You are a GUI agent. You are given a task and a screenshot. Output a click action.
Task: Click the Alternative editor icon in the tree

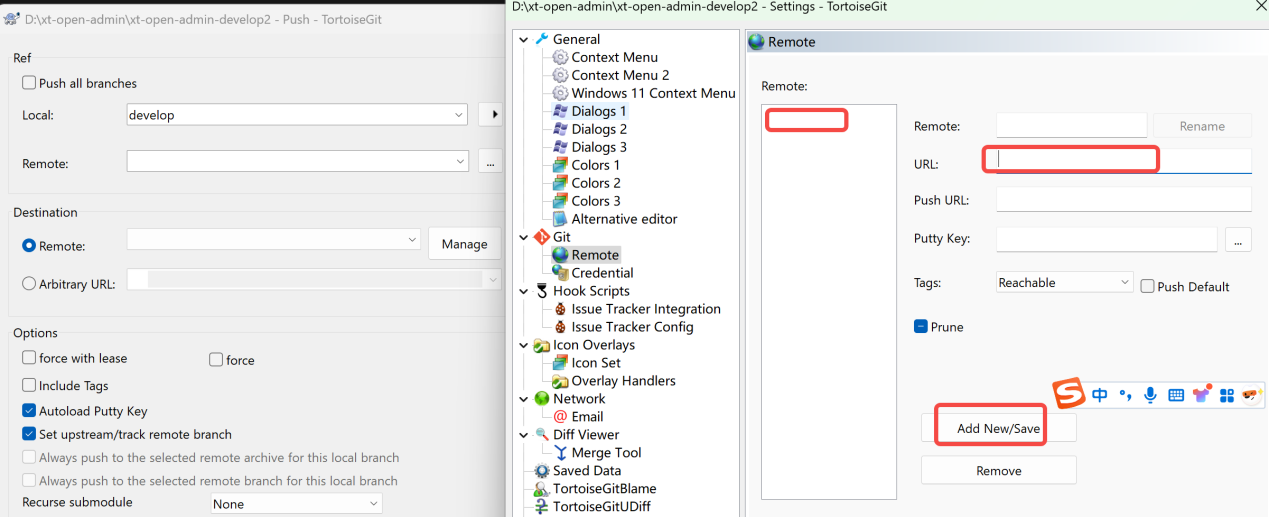click(x=560, y=219)
